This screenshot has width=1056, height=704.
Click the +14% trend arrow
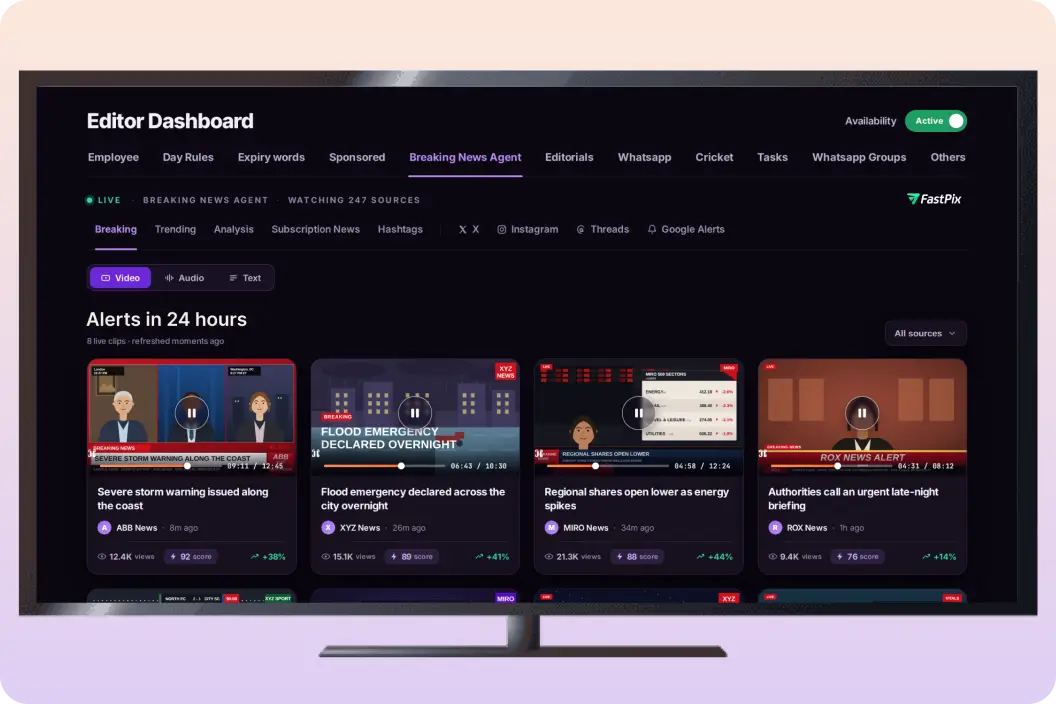pyautogui.click(x=926, y=556)
